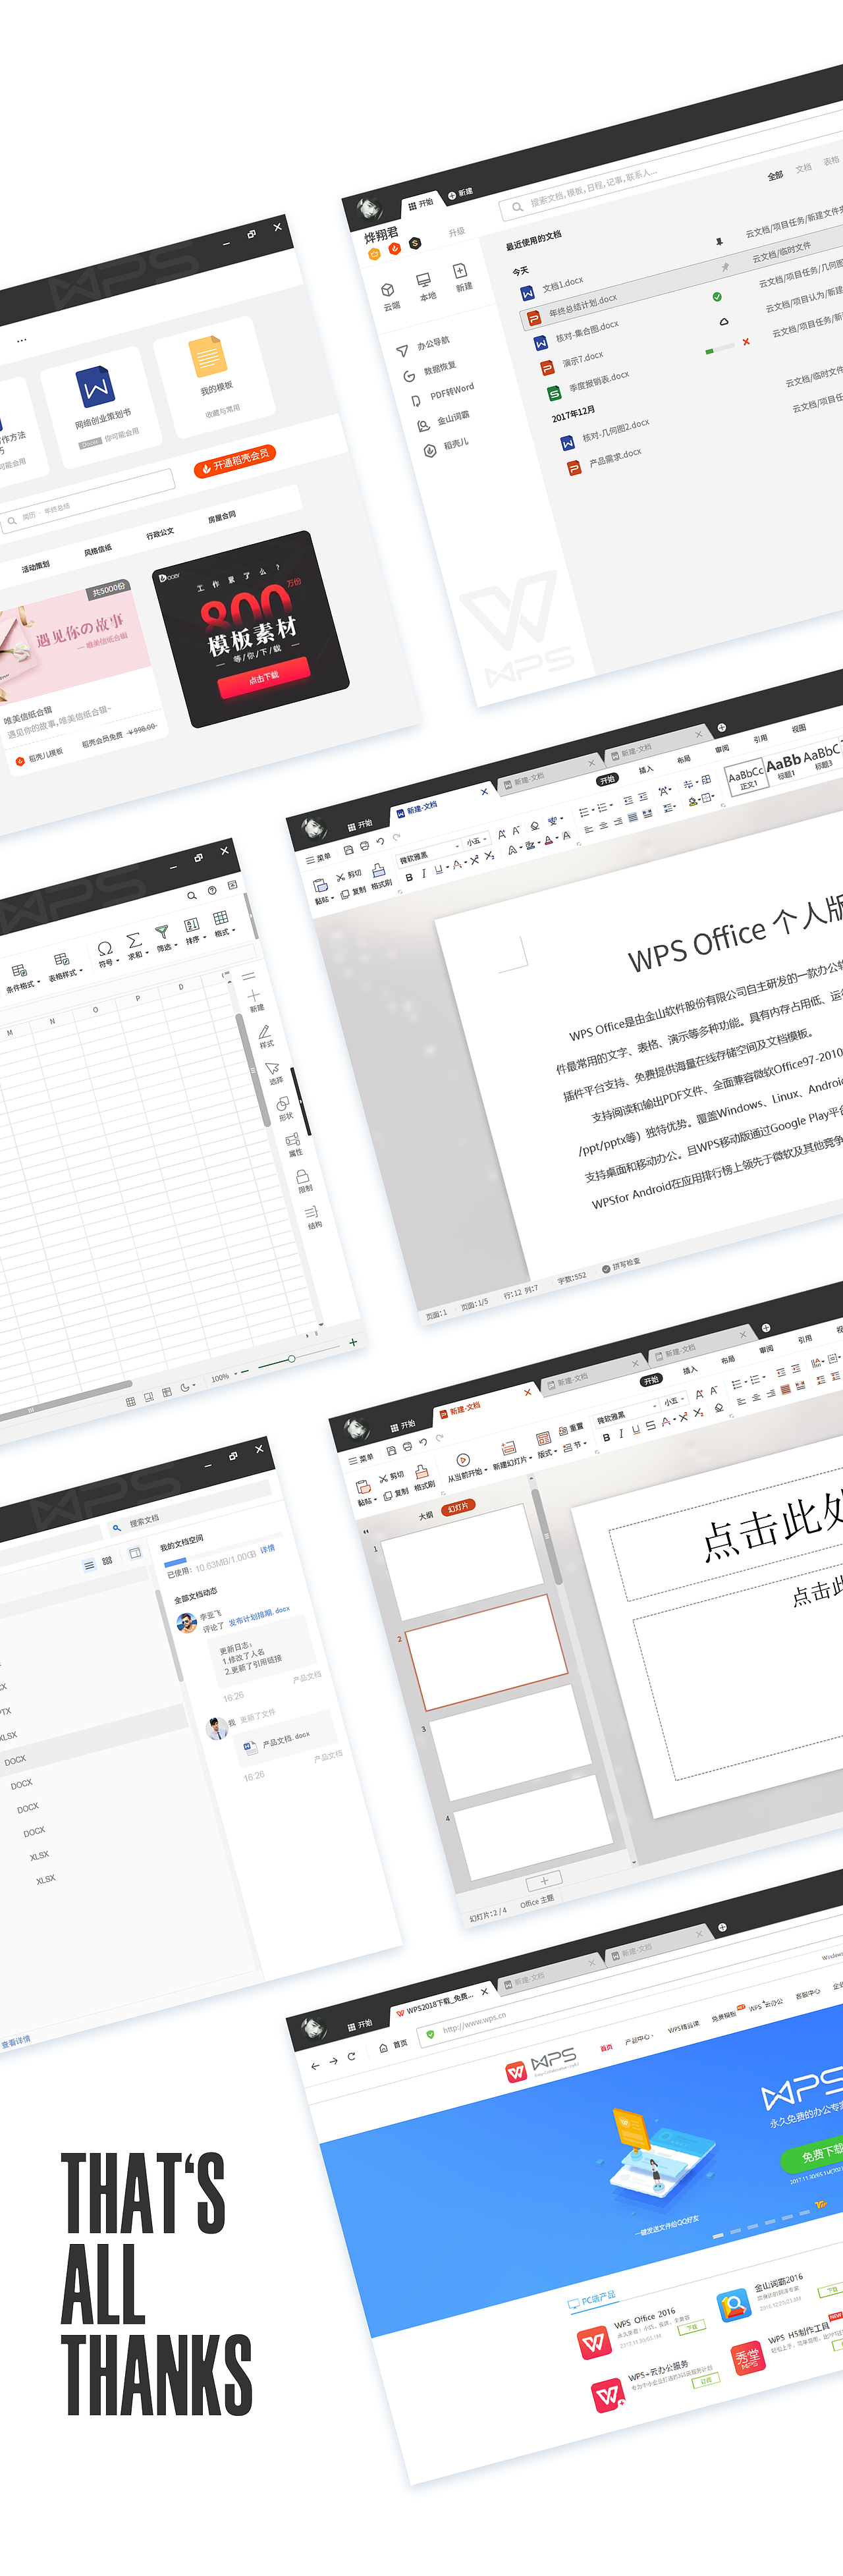Viewport: 843px width, 2576px height.
Task: Click 格式刷 format painter in Writer
Action: (x=379, y=877)
